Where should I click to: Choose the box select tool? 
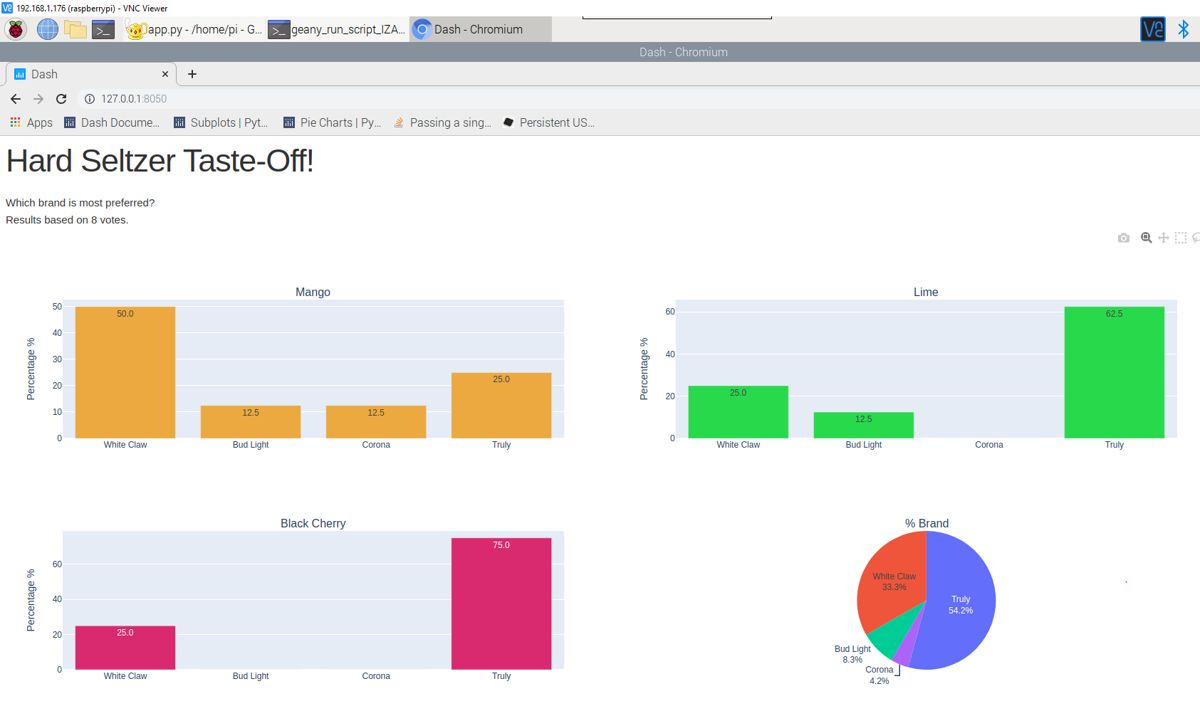(1181, 238)
